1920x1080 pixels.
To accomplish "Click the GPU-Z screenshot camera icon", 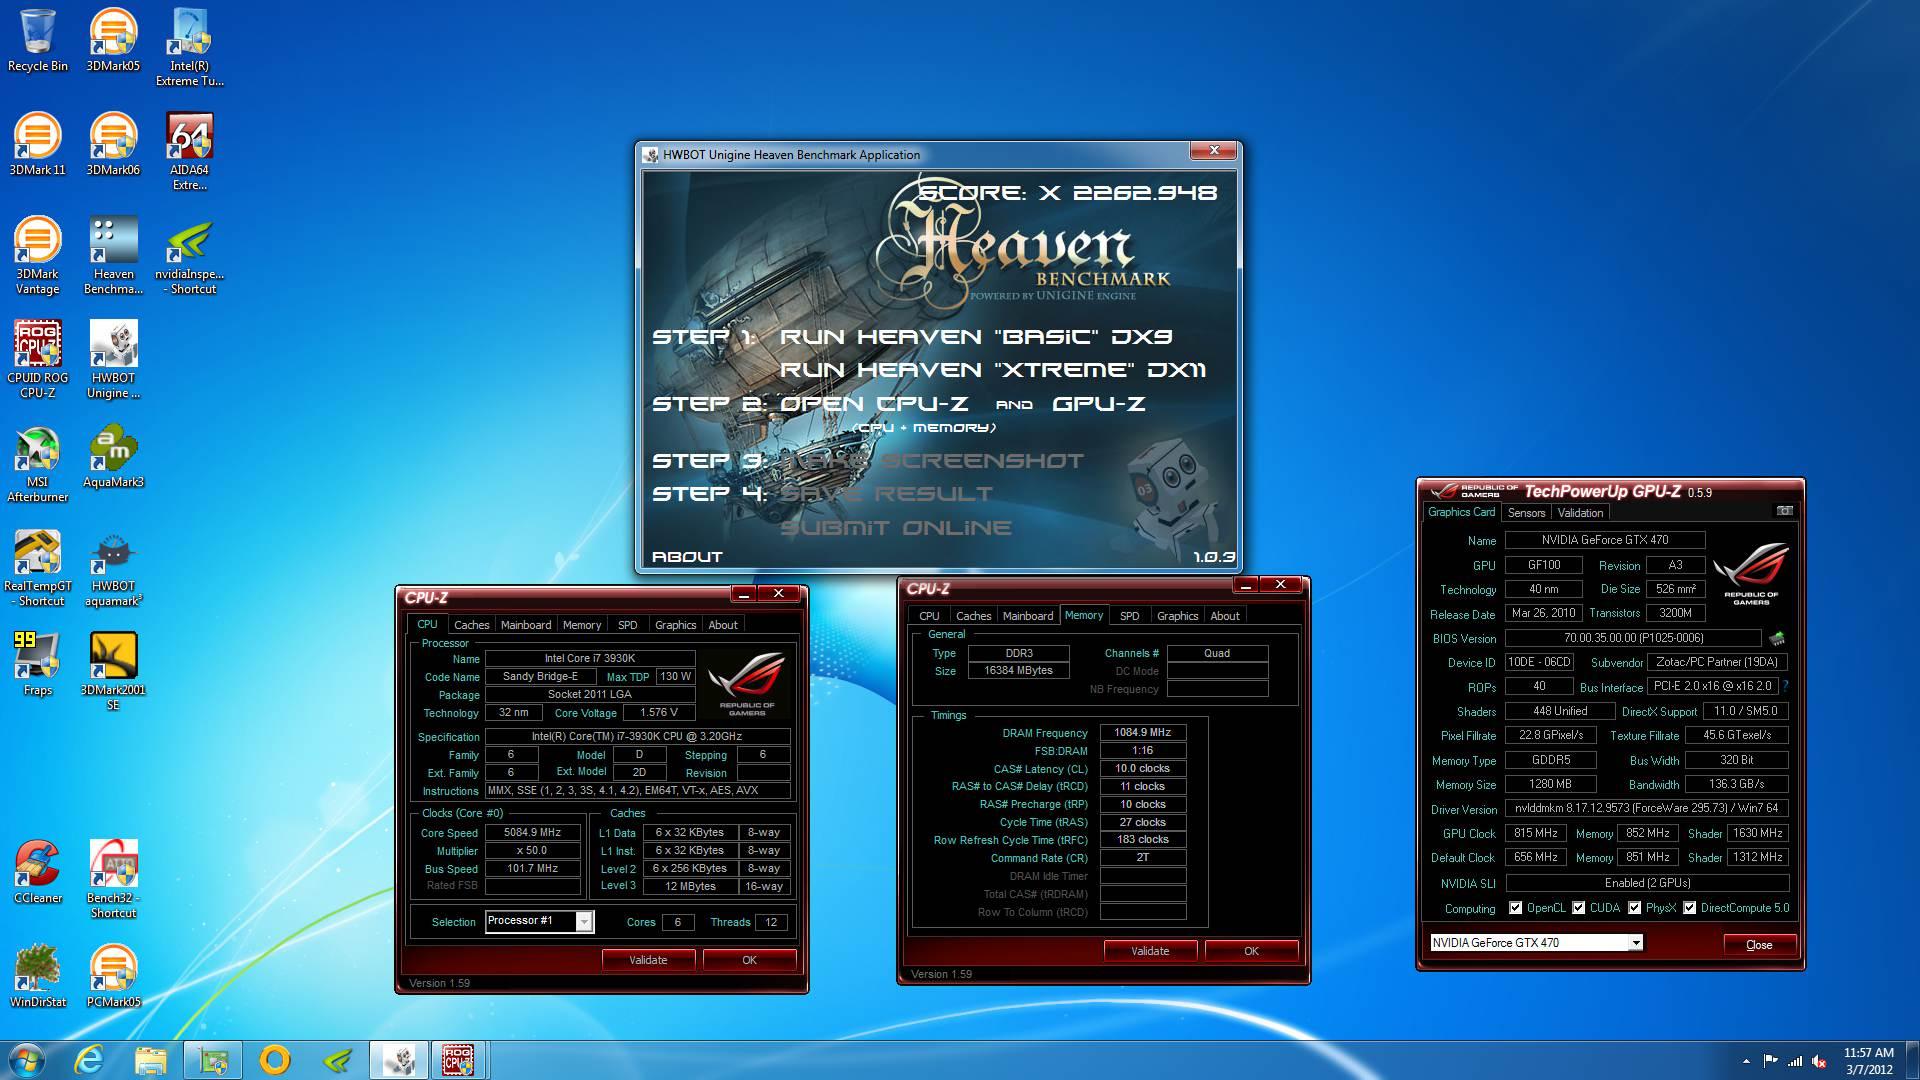I will coord(1784,511).
